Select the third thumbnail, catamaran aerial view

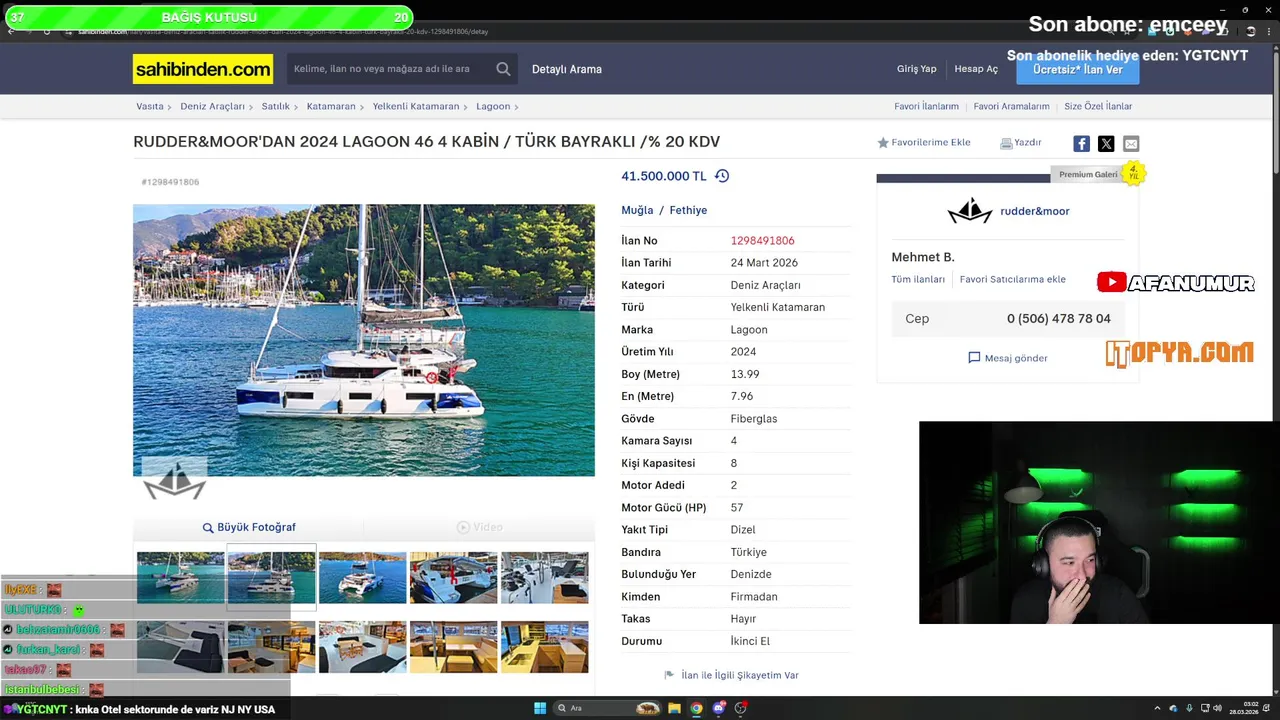362,577
